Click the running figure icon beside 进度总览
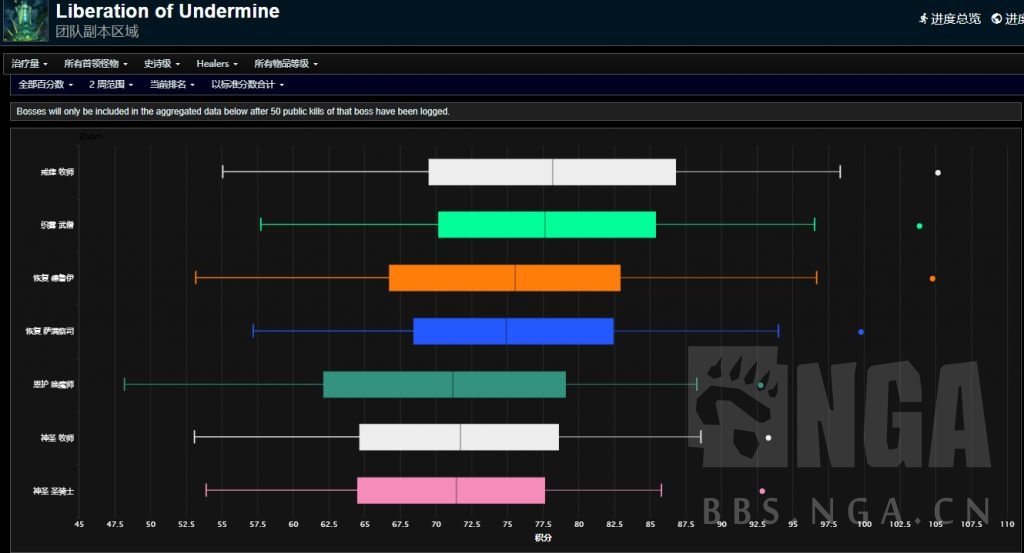 (x=923, y=18)
